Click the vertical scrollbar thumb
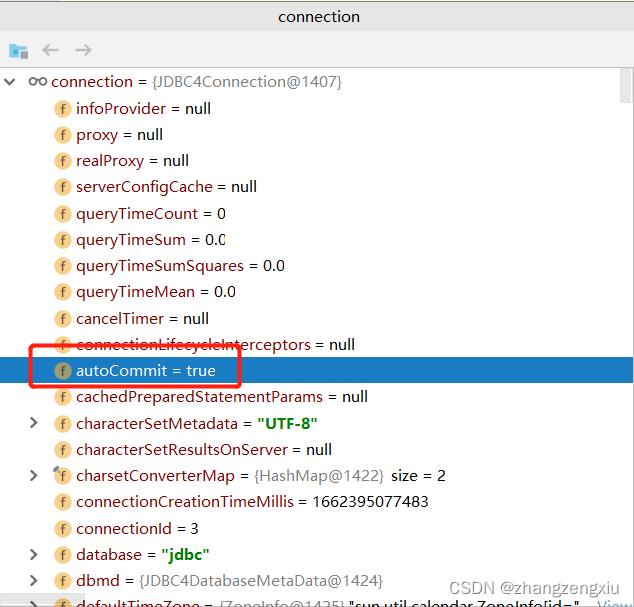This screenshot has height=607, width=634. [626, 86]
